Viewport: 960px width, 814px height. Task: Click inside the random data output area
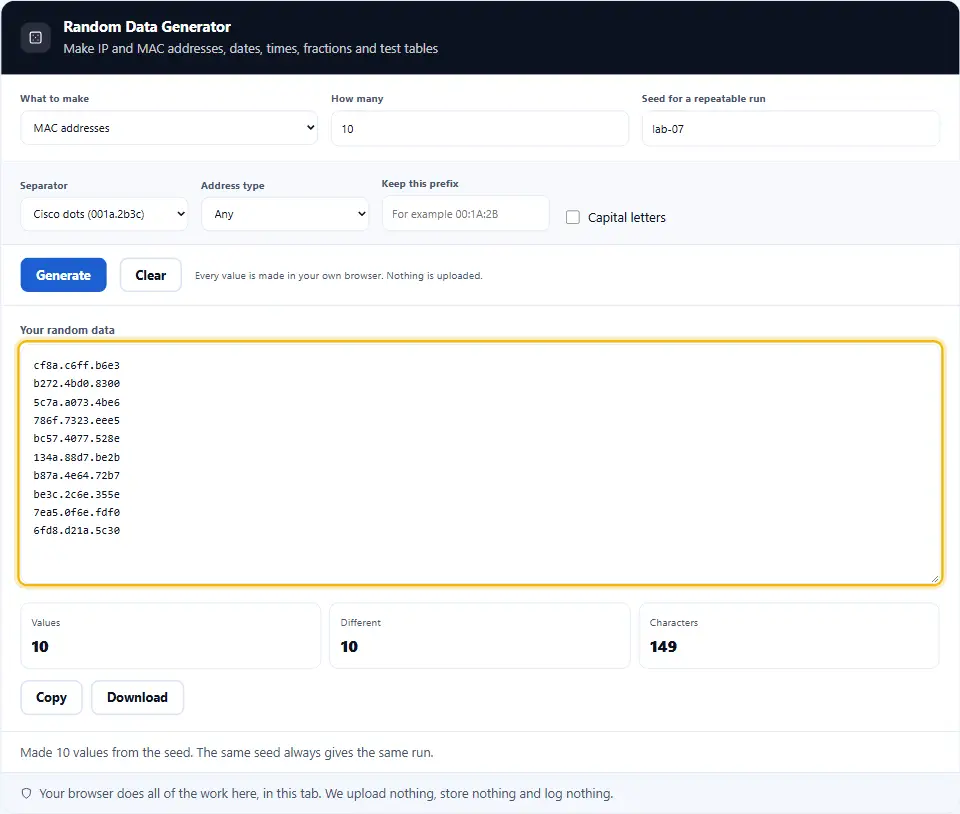click(x=480, y=463)
